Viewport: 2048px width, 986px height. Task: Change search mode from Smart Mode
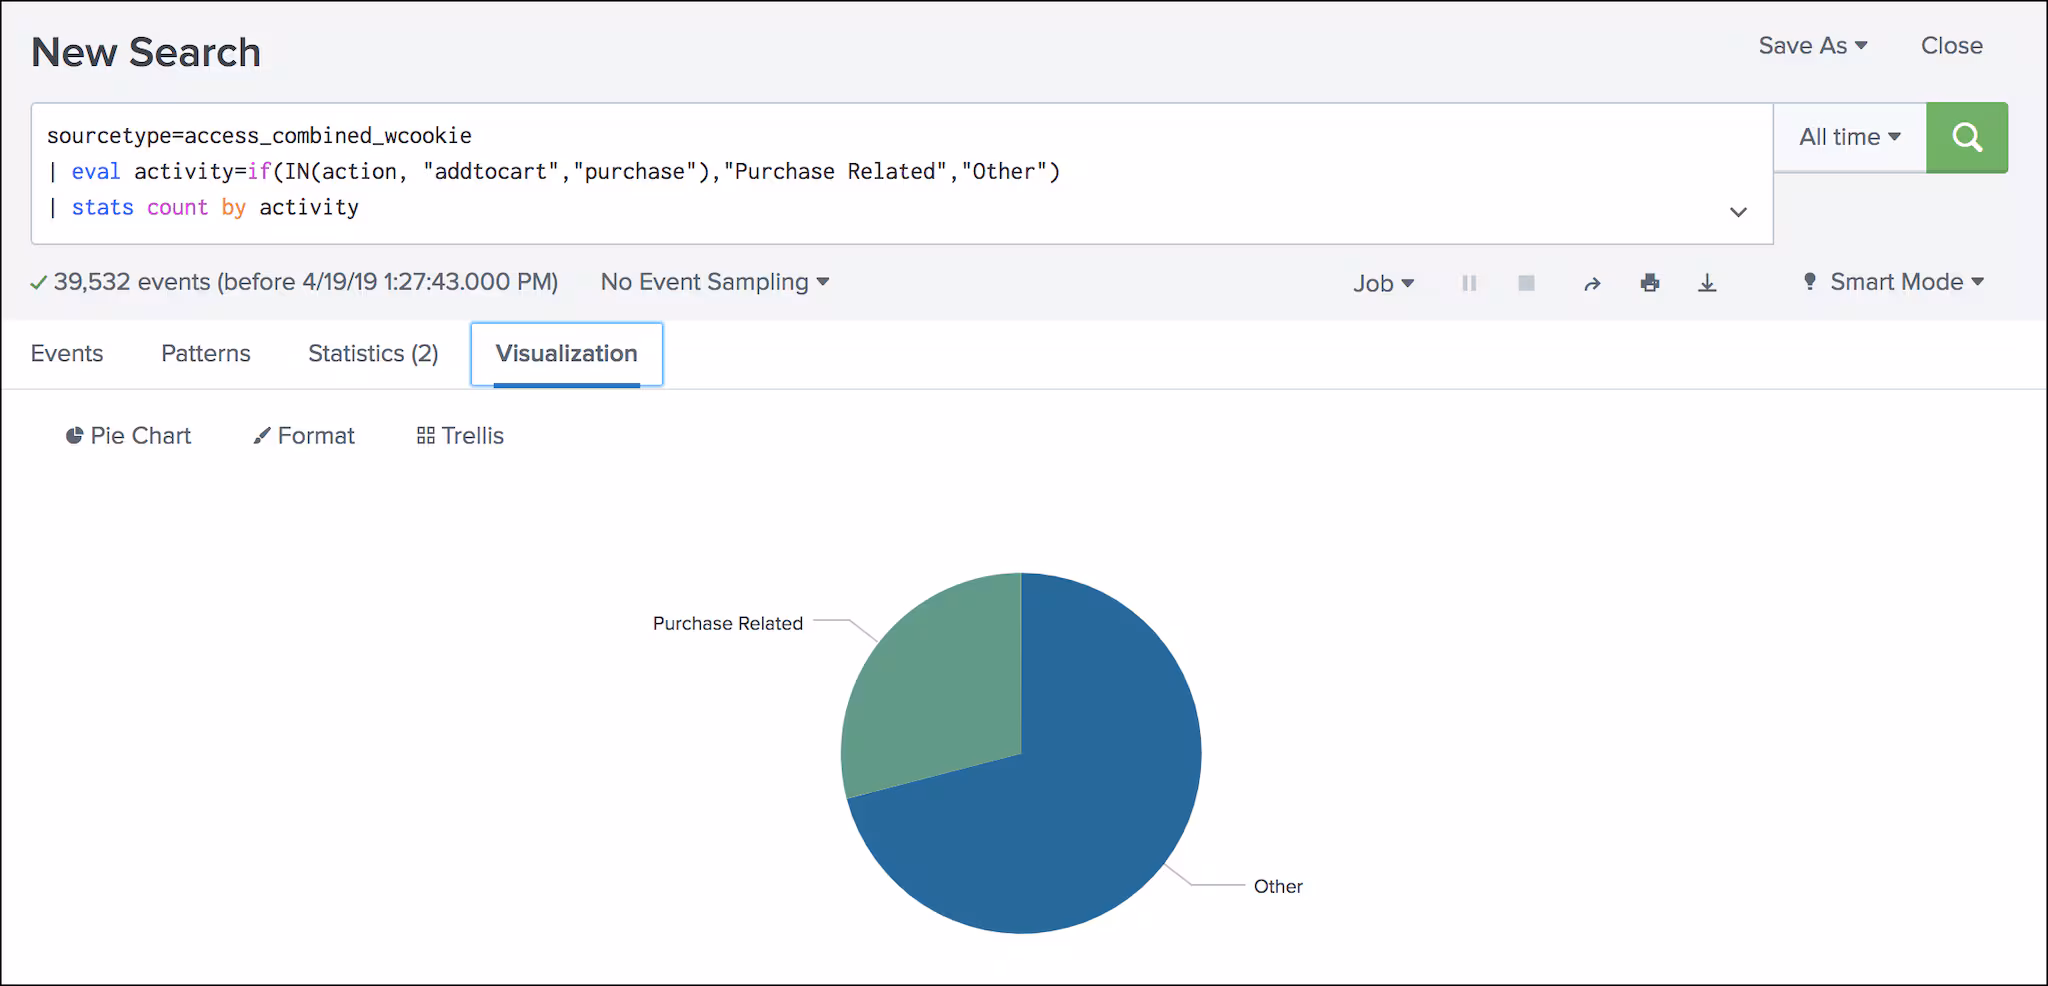[1893, 282]
